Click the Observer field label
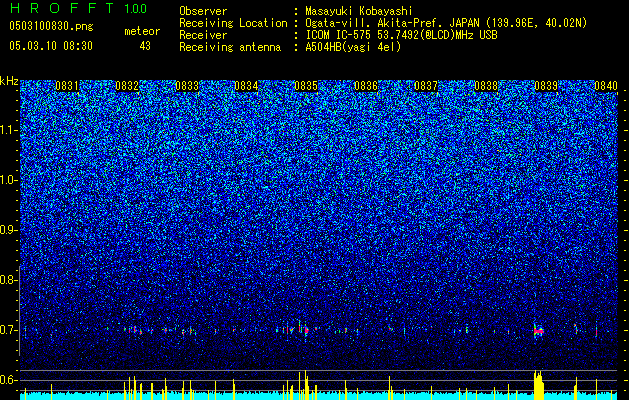This screenshot has height=400, width=629. click(203, 11)
